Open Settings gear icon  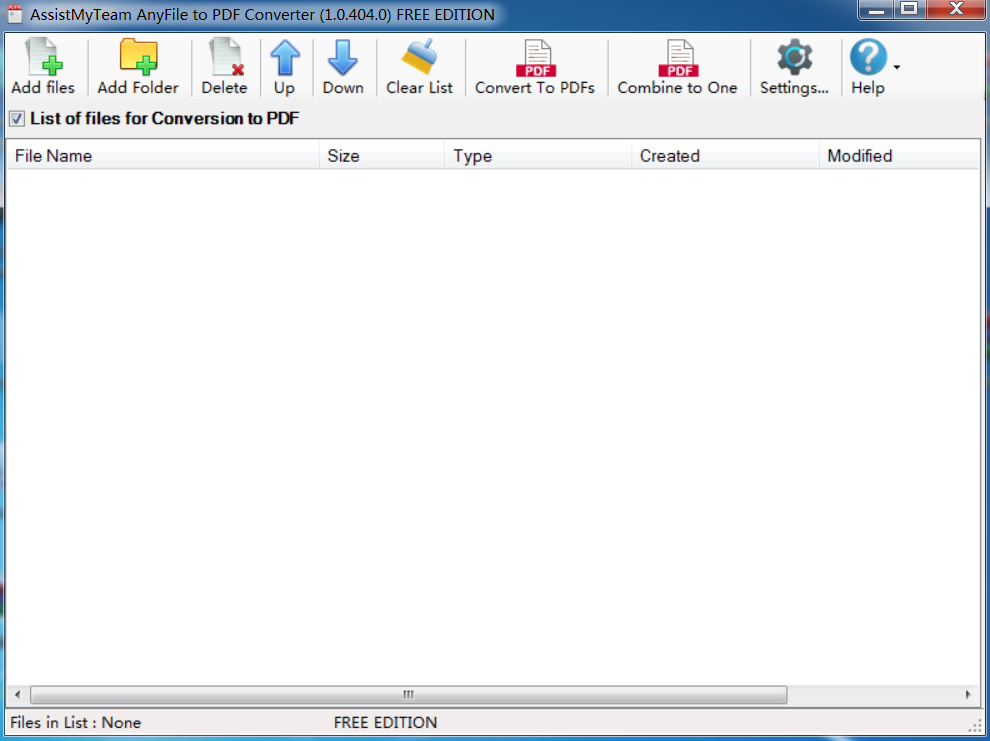pos(794,67)
